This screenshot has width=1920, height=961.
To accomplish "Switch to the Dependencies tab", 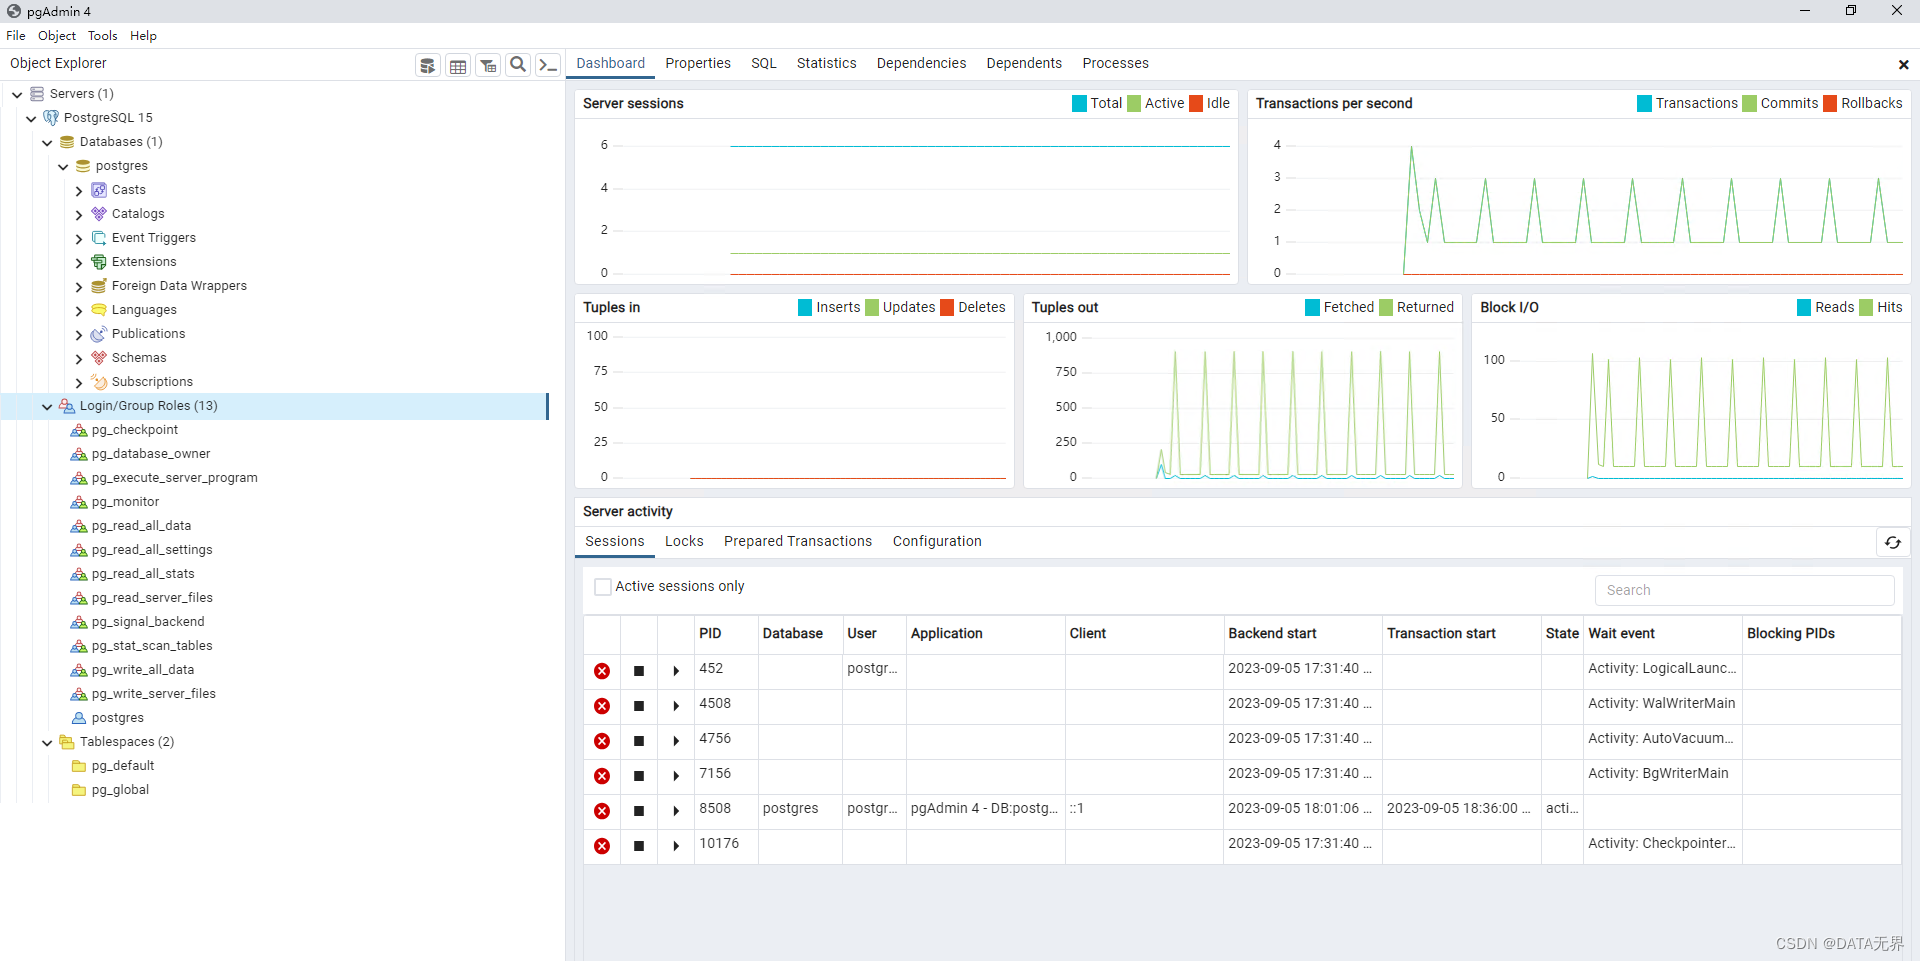I will click(x=921, y=63).
